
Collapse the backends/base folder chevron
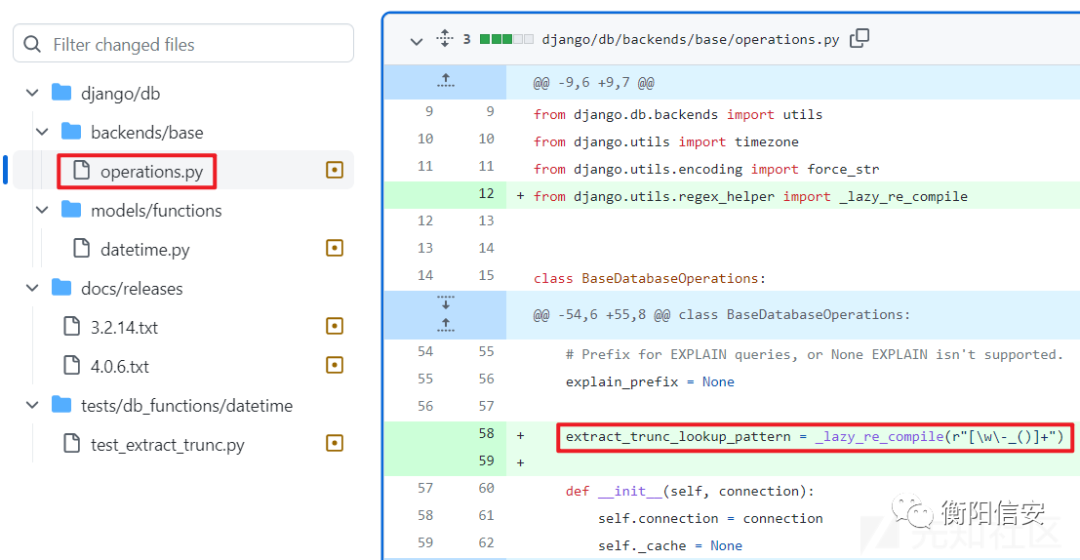pyautogui.click(x=42, y=132)
